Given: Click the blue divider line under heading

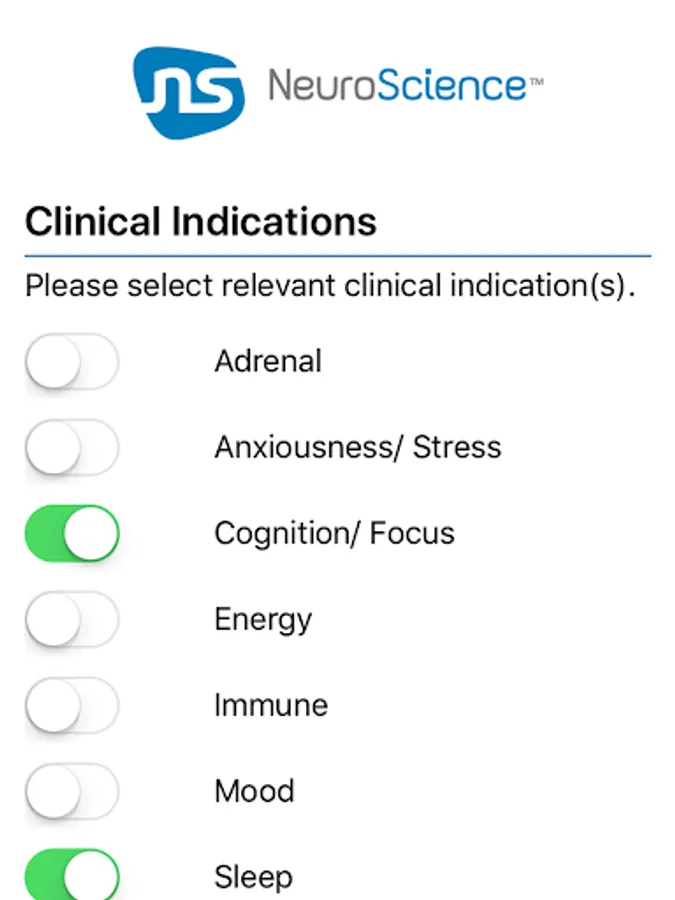Looking at the screenshot, I should coord(338,255).
